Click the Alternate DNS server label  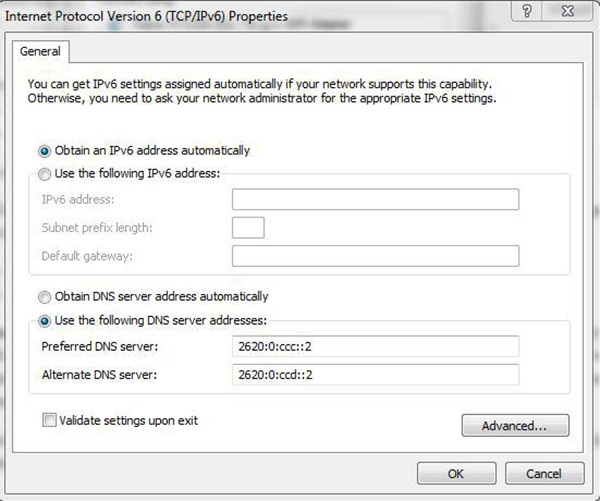[99, 374]
